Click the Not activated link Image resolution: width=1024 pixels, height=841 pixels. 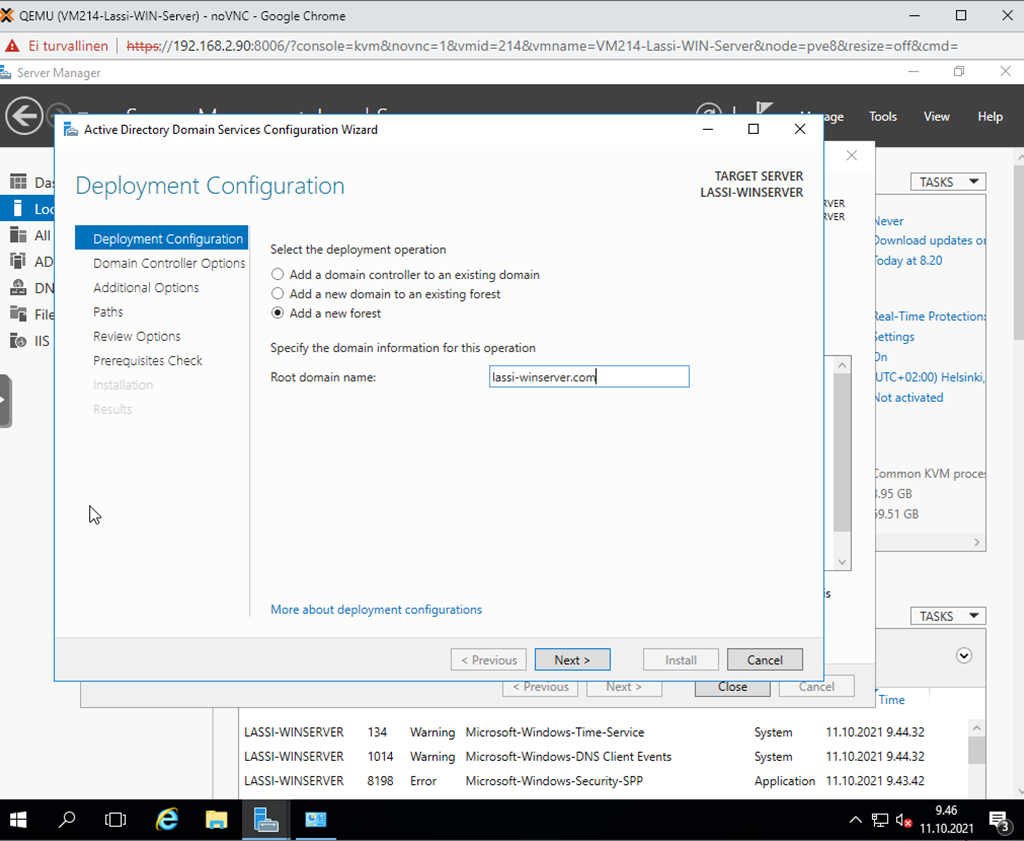point(908,397)
